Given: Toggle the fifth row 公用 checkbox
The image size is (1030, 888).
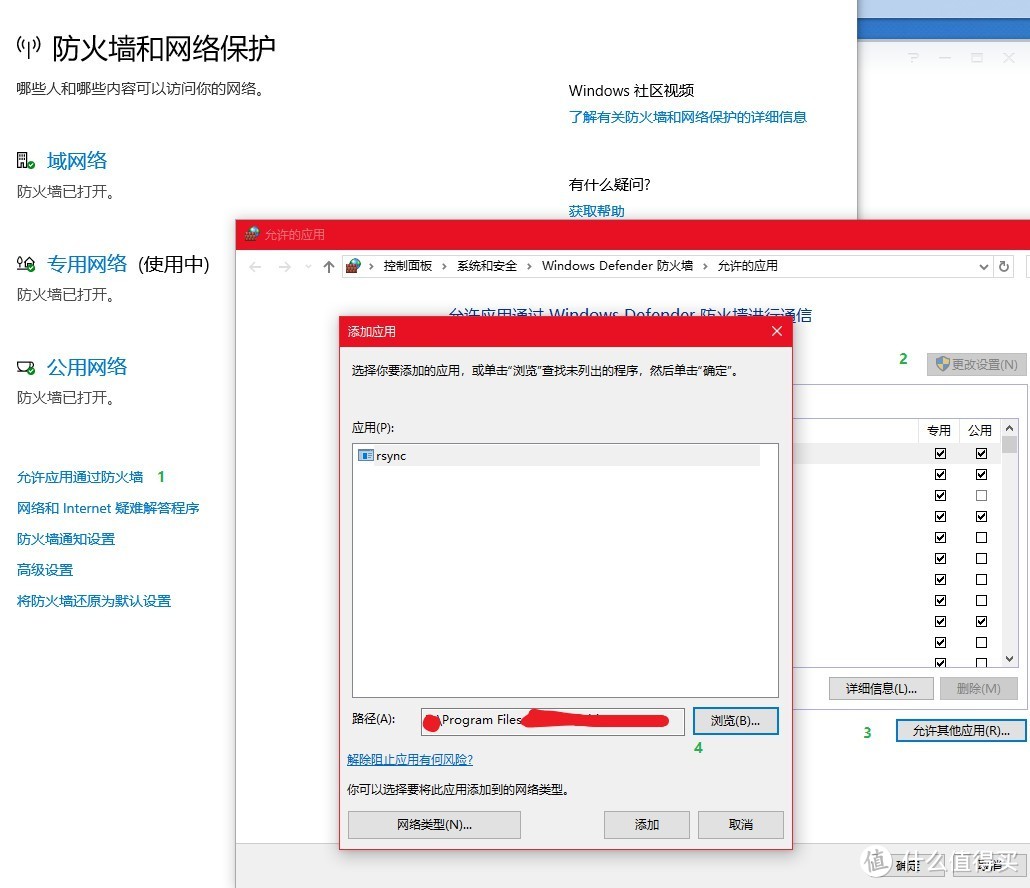Looking at the screenshot, I should (981, 537).
